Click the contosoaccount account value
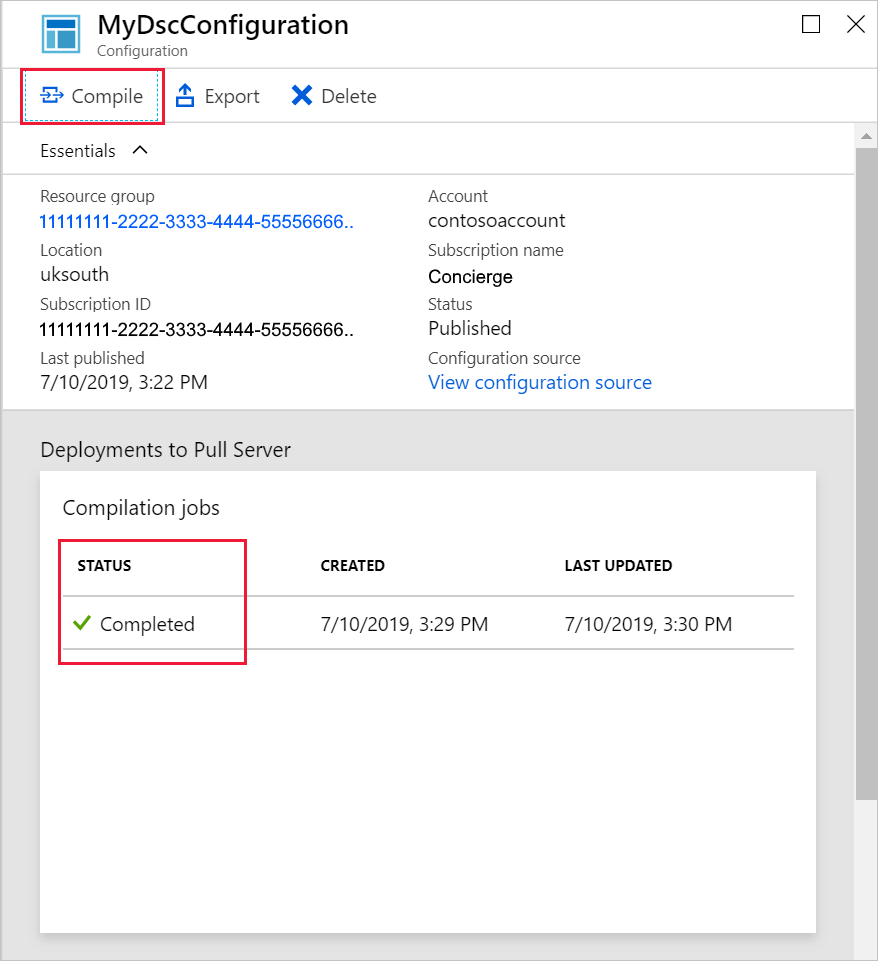Image resolution: width=878 pixels, height=961 pixels. (497, 221)
